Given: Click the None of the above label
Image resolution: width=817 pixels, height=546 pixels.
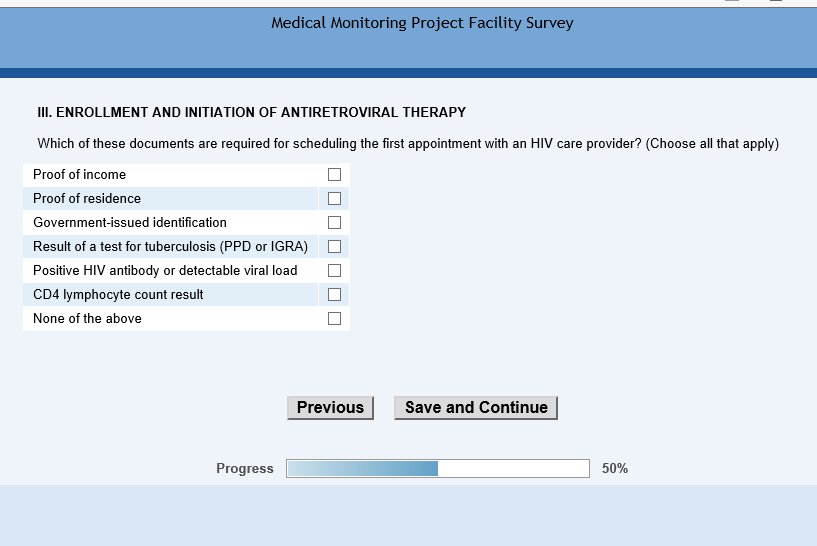Looking at the screenshot, I should [87, 318].
